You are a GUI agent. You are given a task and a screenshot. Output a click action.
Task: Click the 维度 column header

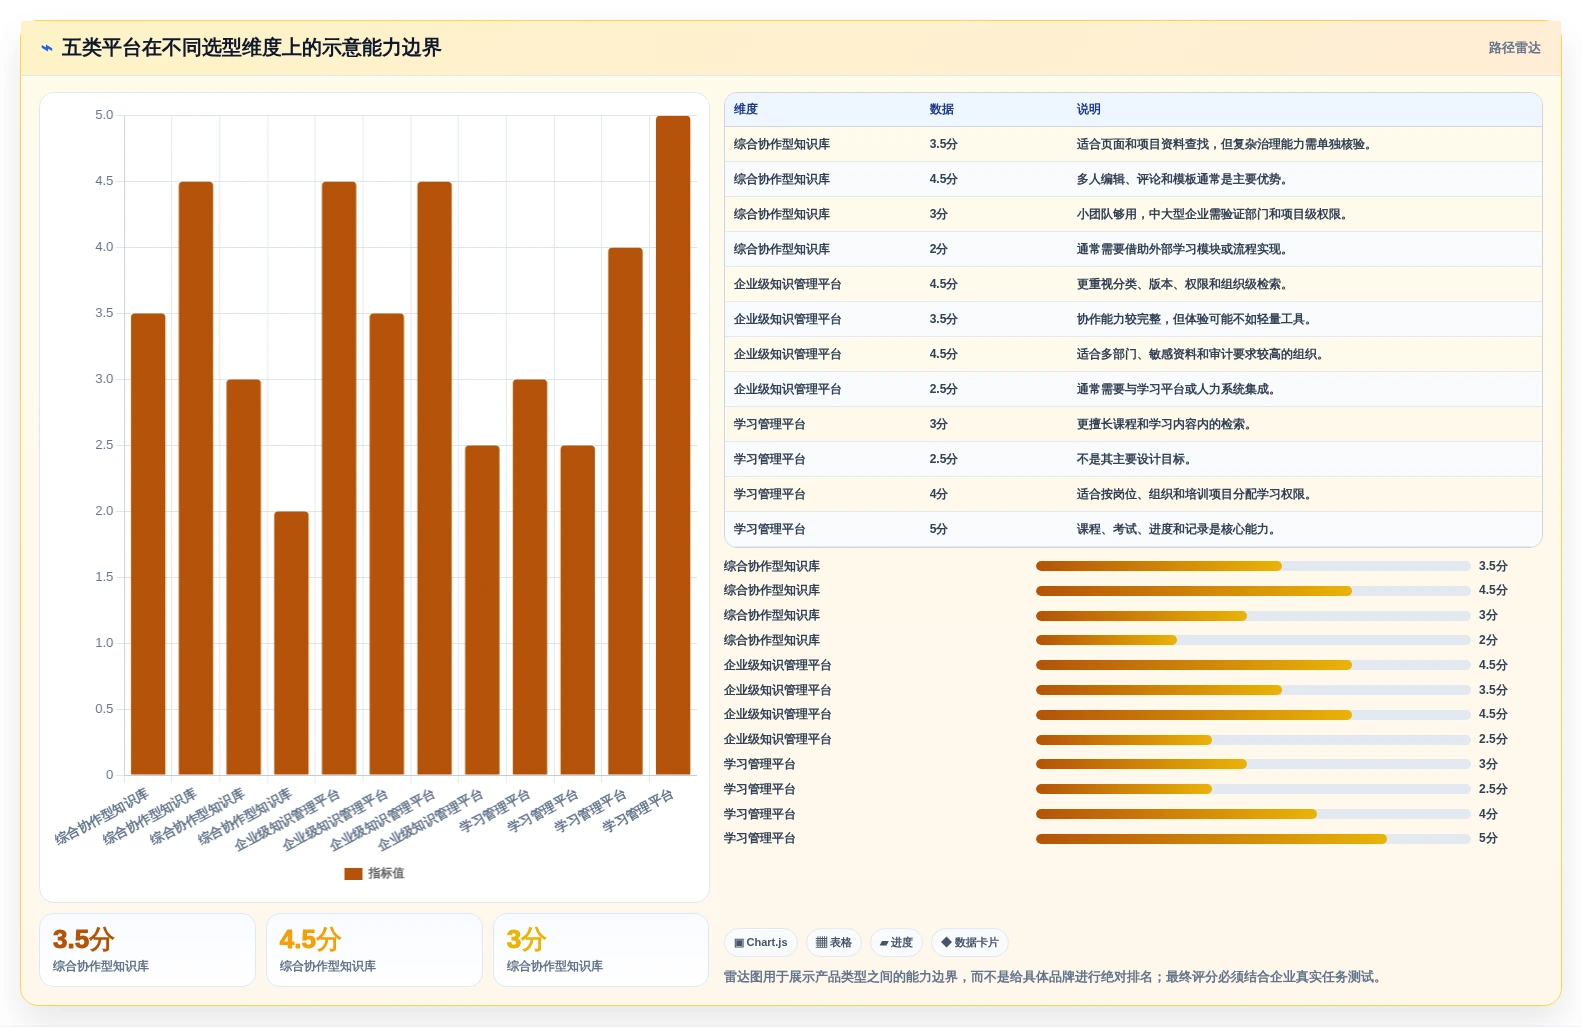point(746,109)
